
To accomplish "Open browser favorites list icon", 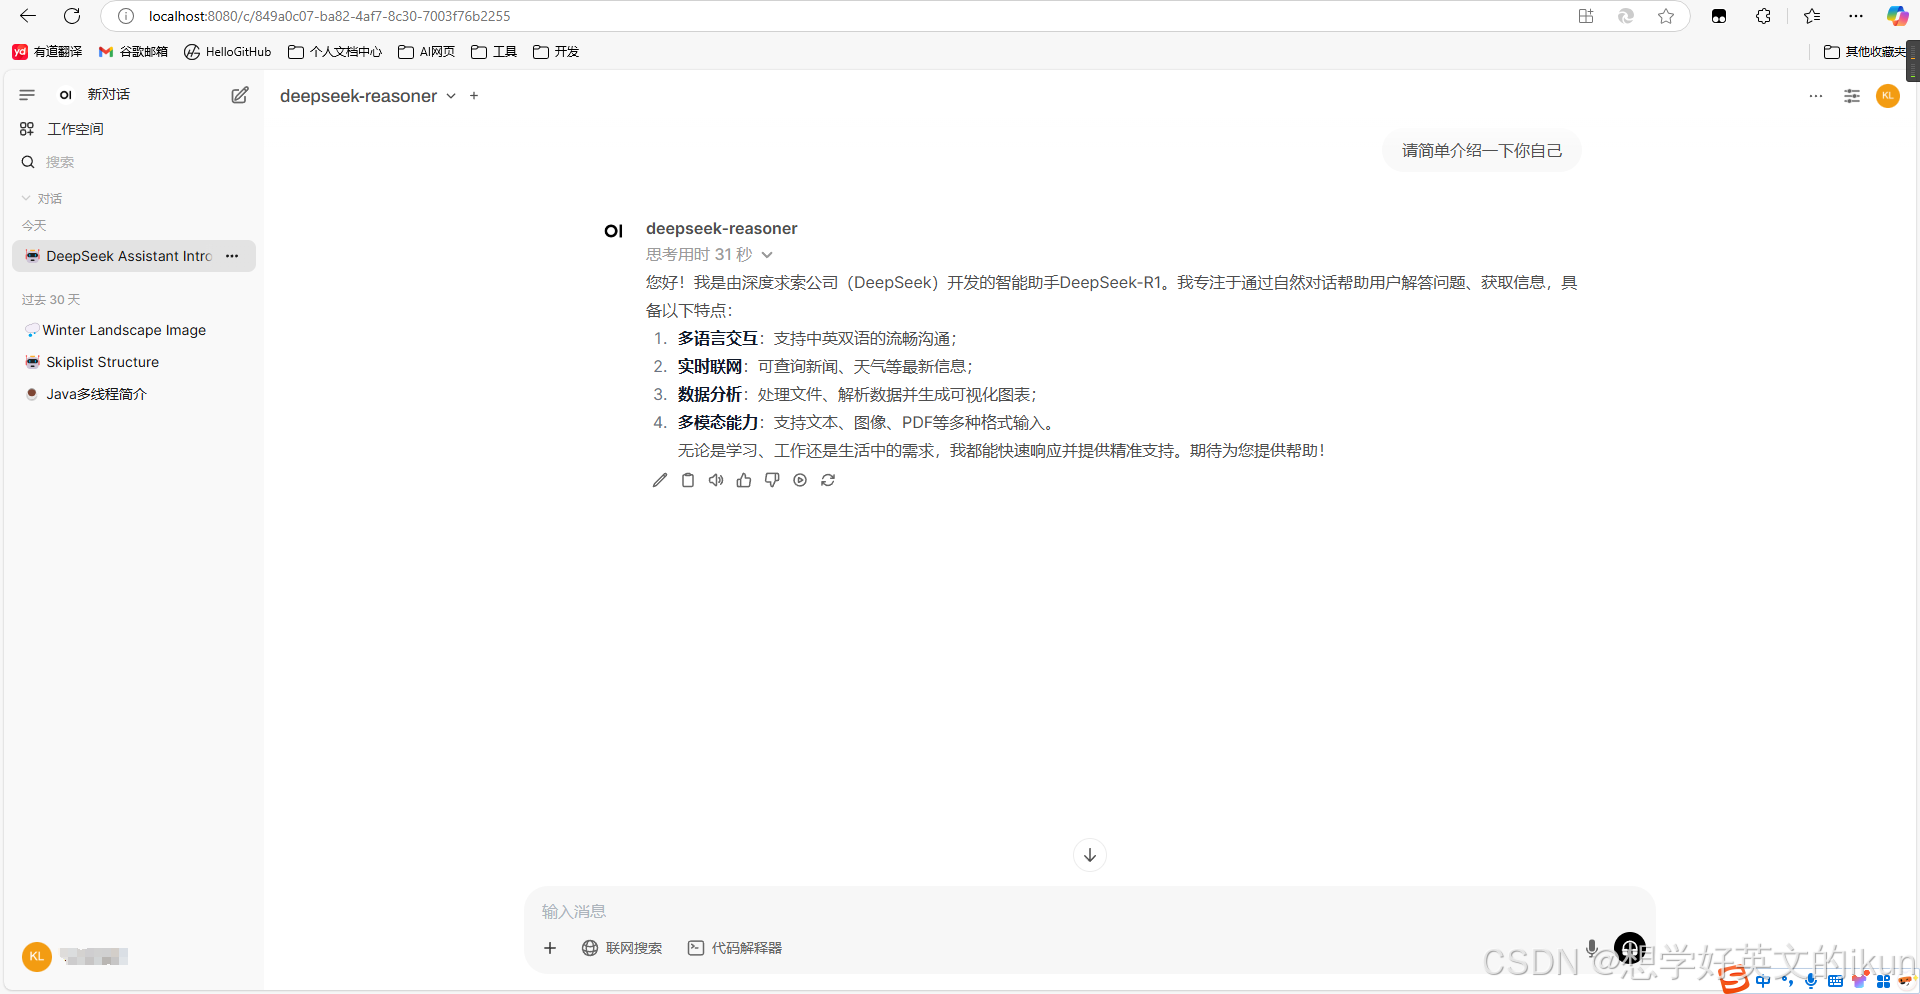I will point(1812,16).
